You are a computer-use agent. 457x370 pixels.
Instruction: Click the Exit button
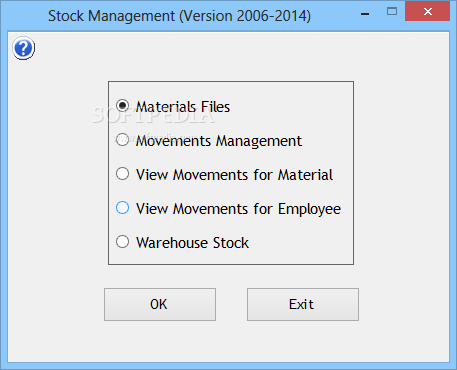(x=303, y=304)
